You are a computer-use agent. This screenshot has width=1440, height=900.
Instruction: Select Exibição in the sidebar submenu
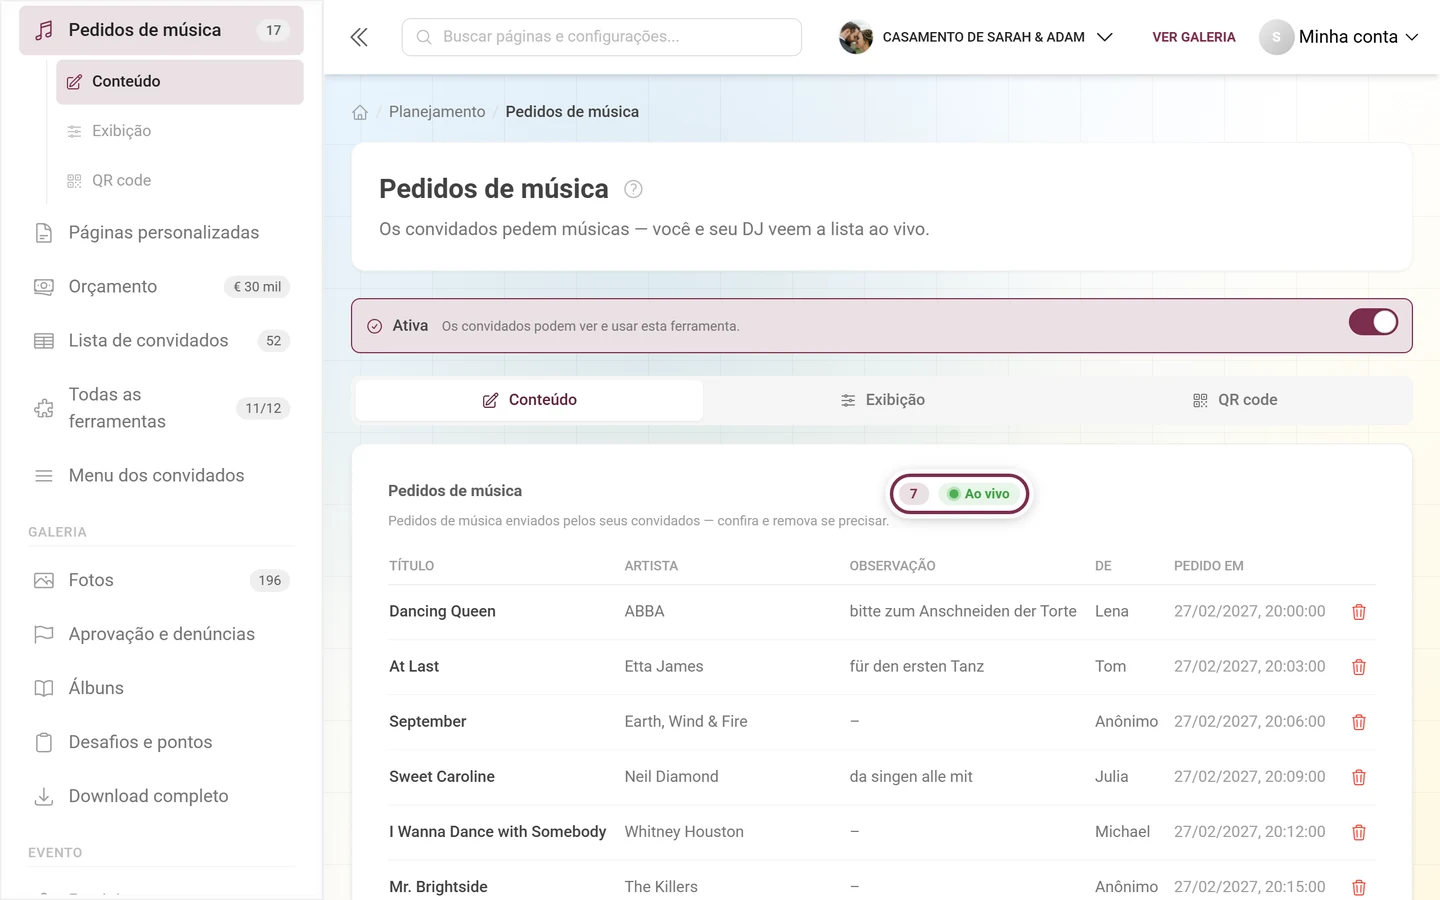click(x=180, y=131)
